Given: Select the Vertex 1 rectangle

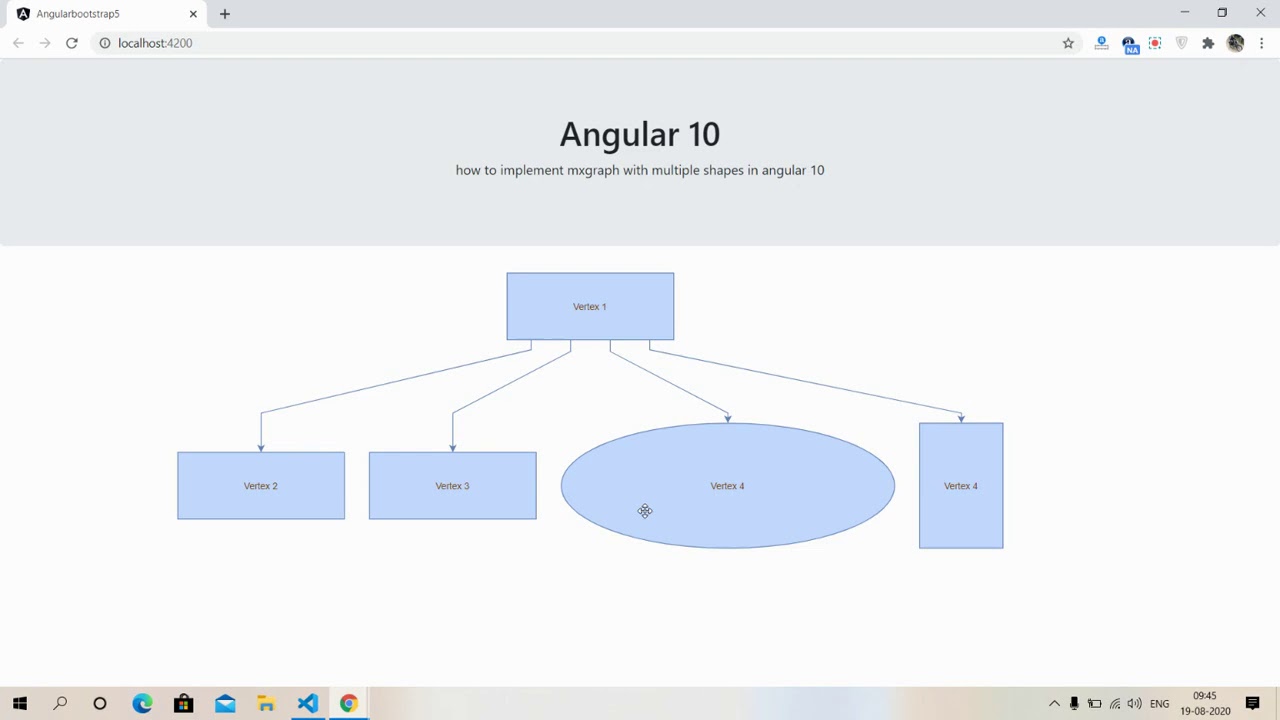Looking at the screenshot, I should [x=590, y=306].
